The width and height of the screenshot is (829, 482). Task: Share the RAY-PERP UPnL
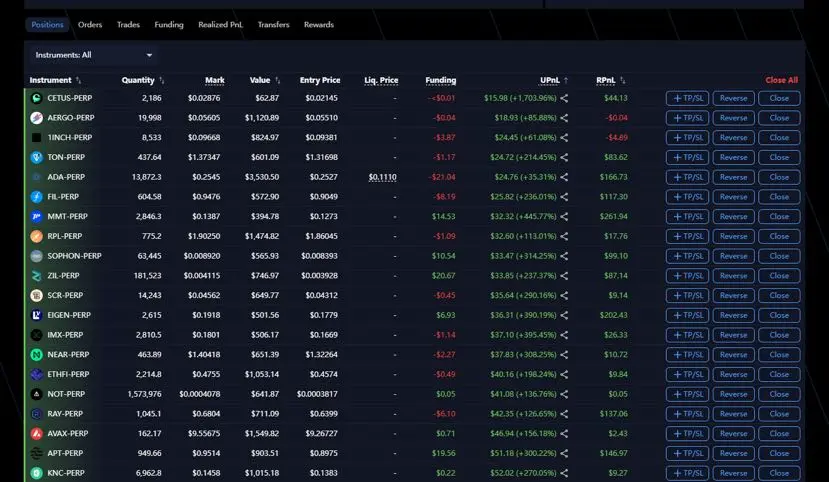[x=564, y=414]
